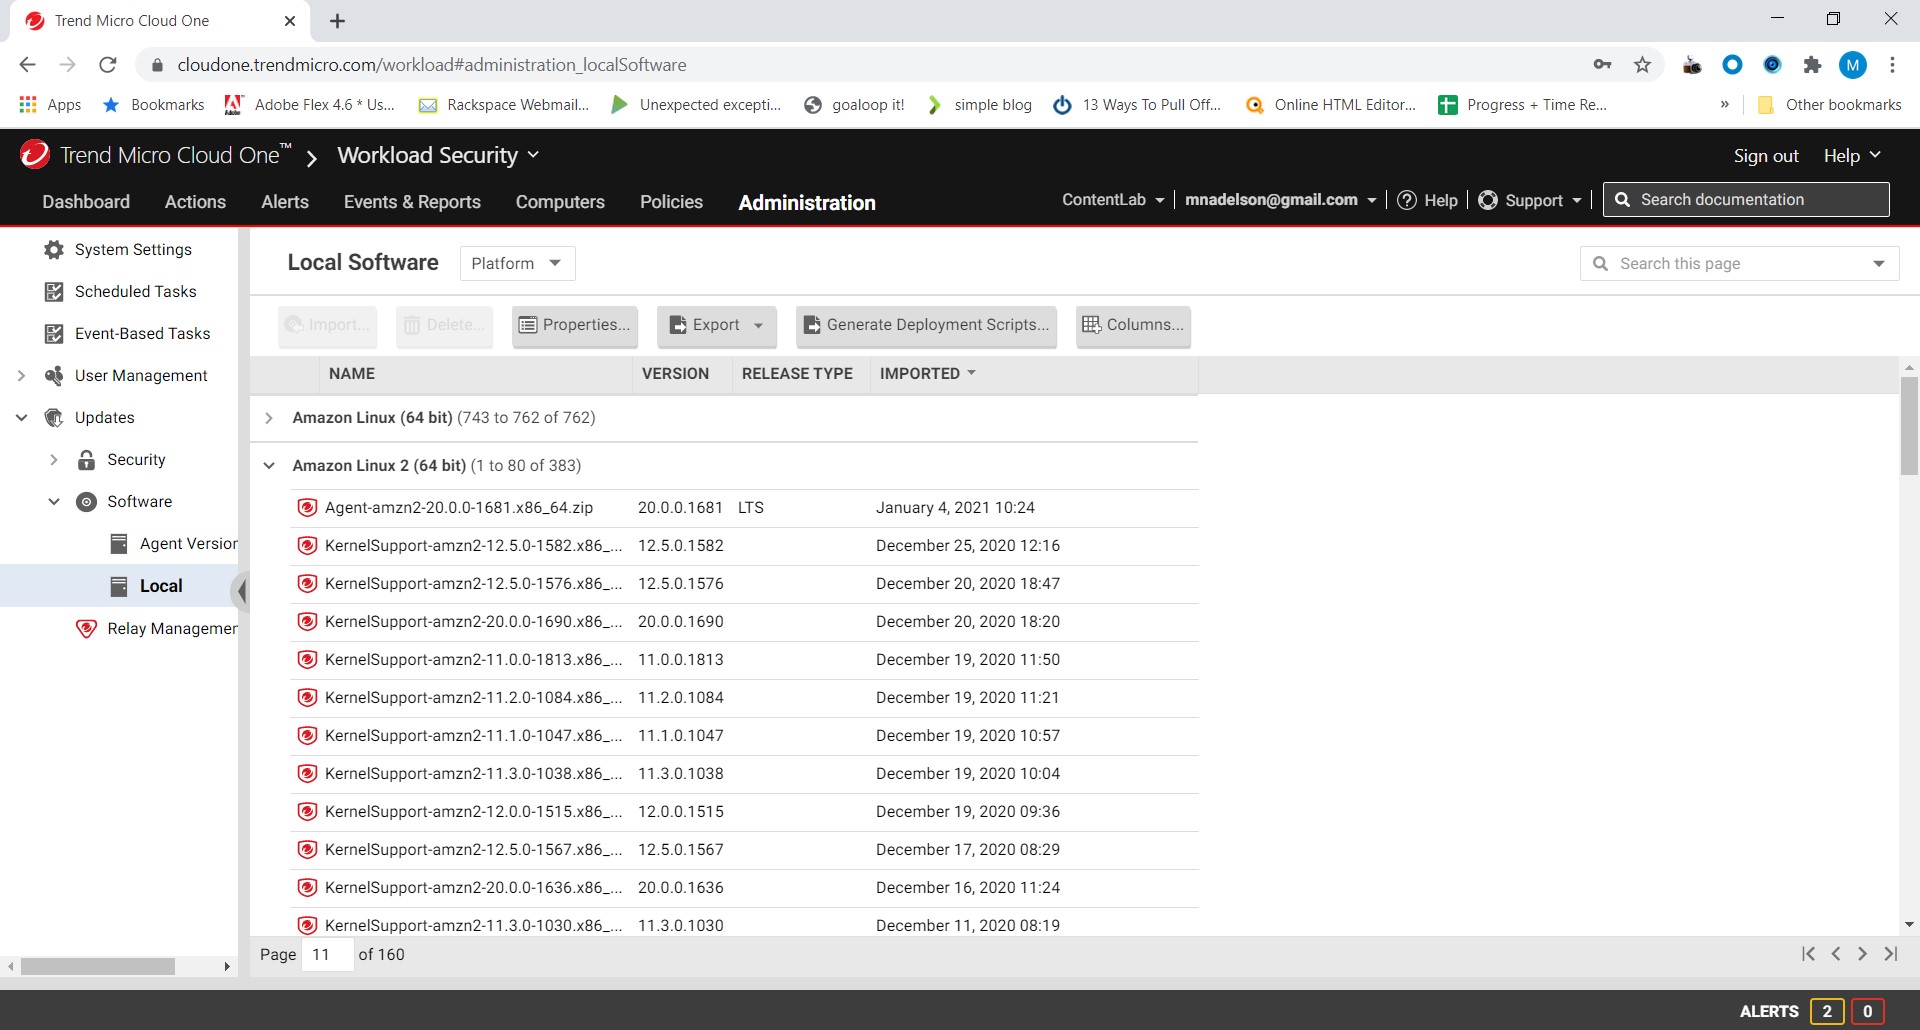The height and width of the screenshot is (1030, 1920).
Task: Open the Alerts tab
Action: tap(285, 202)
